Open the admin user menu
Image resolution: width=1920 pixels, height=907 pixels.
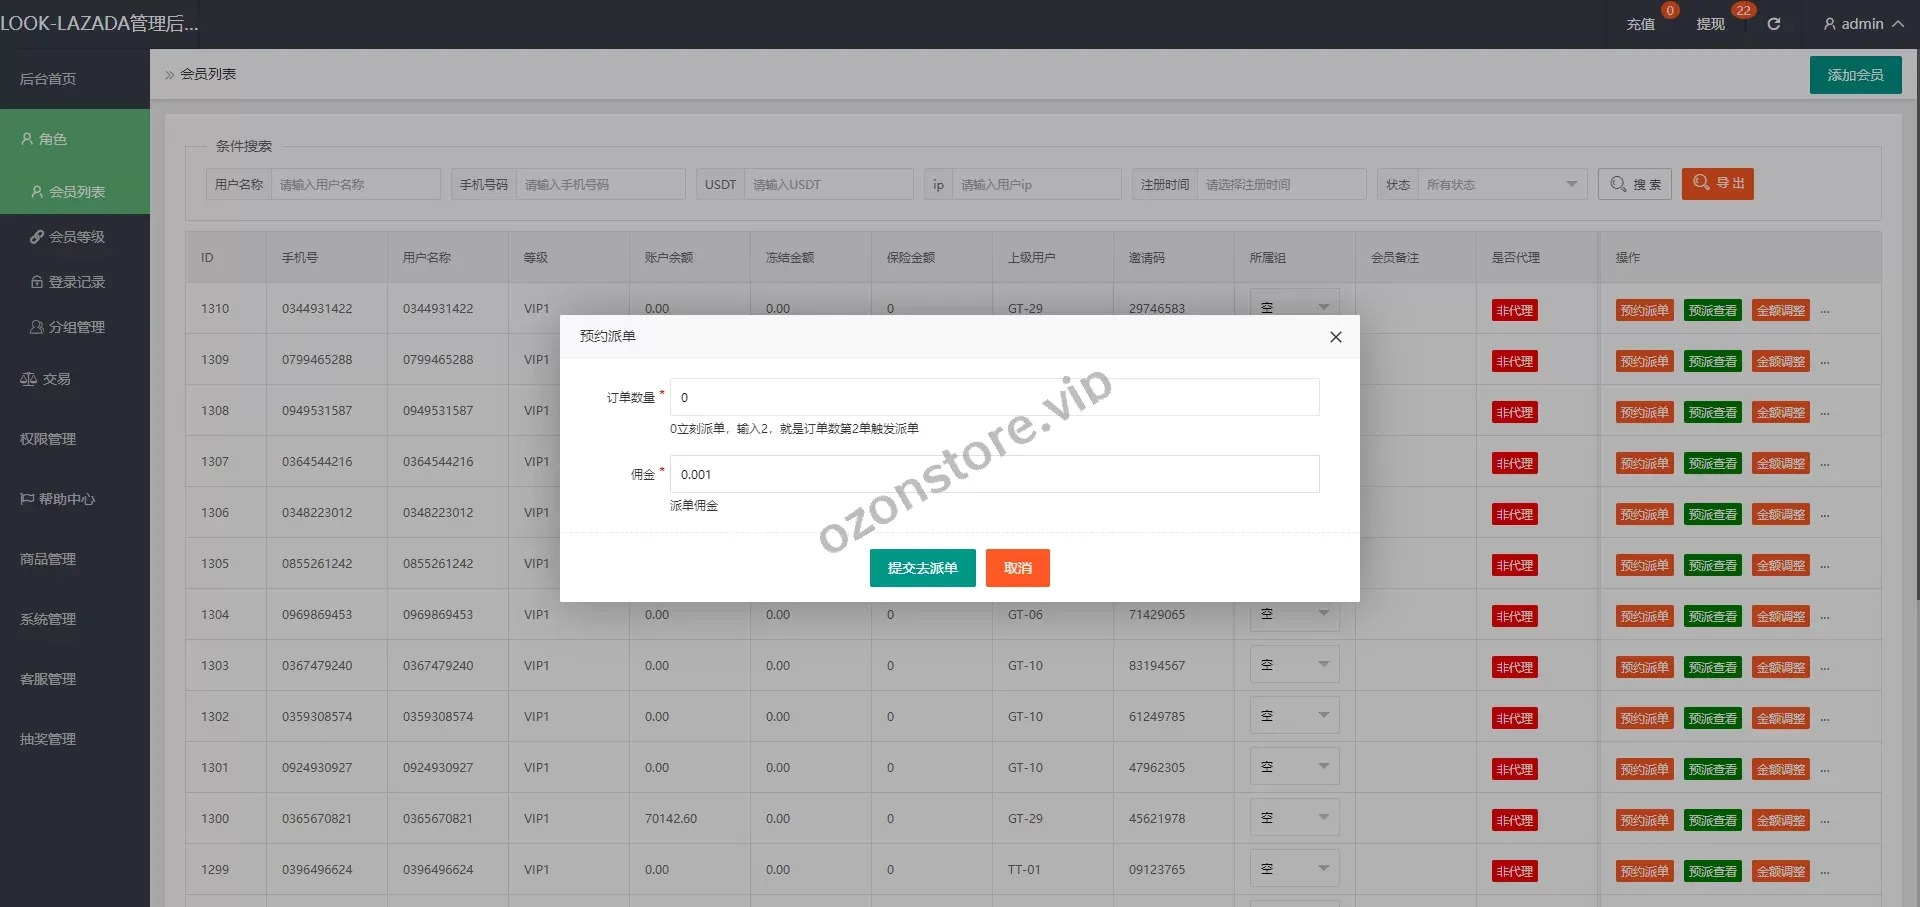(x=1862, y=24)
